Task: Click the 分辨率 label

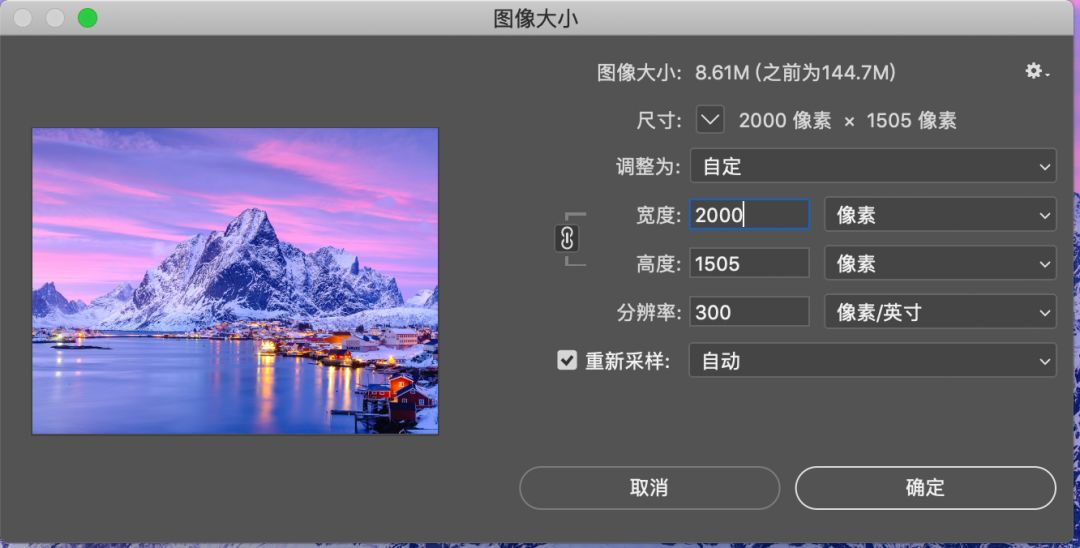Action: coord(649,313)
